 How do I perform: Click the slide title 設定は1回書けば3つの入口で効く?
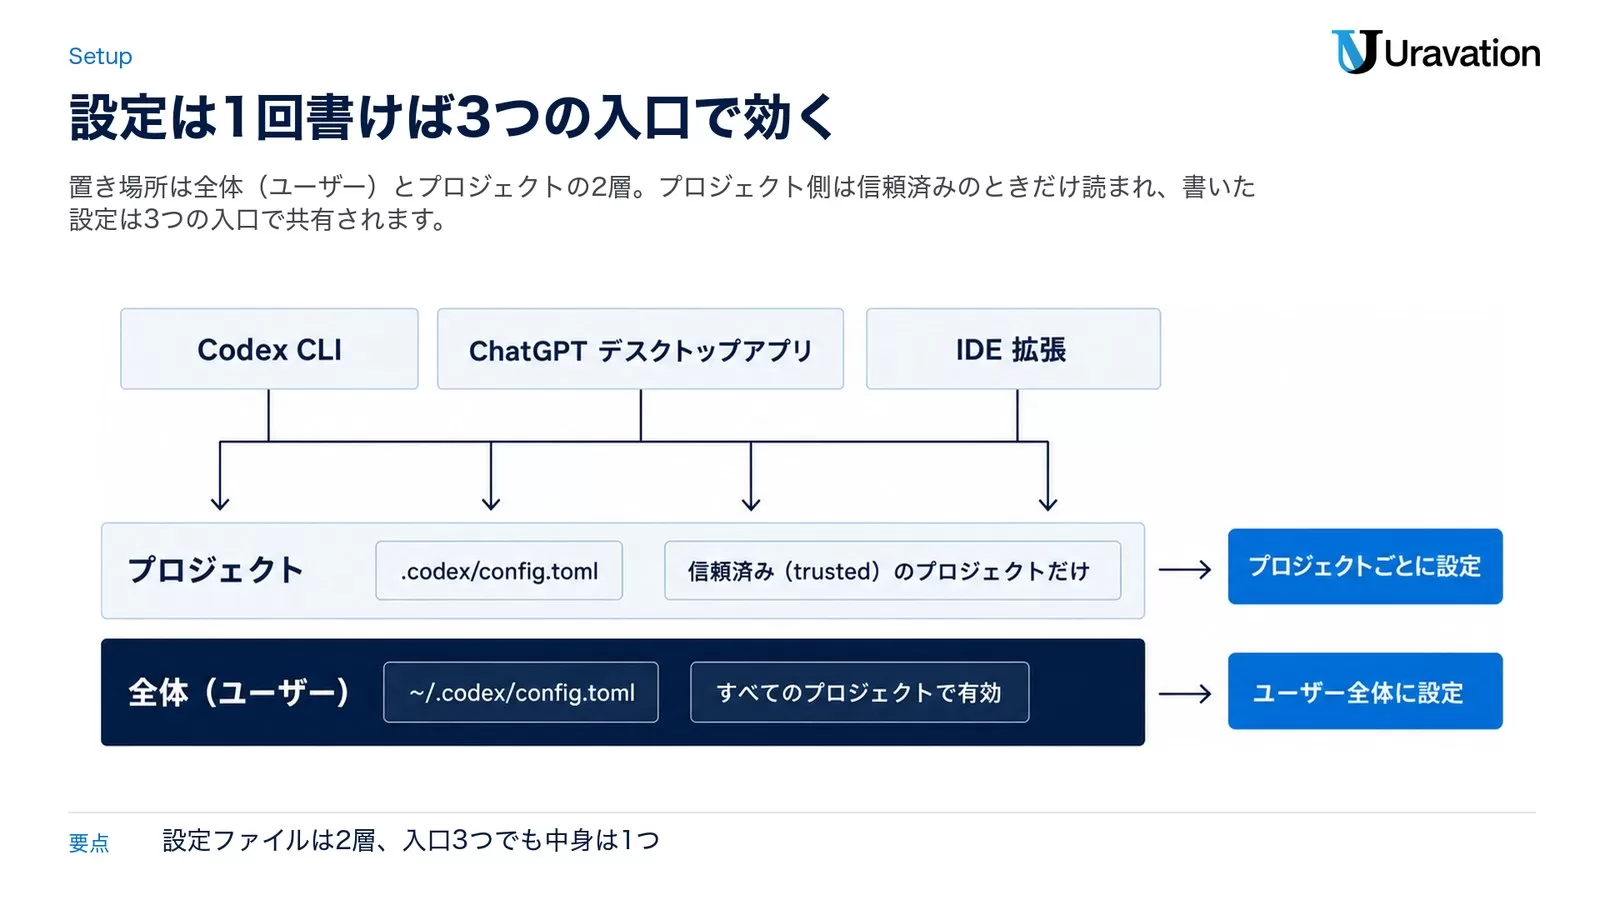click(x=451, y=117)
